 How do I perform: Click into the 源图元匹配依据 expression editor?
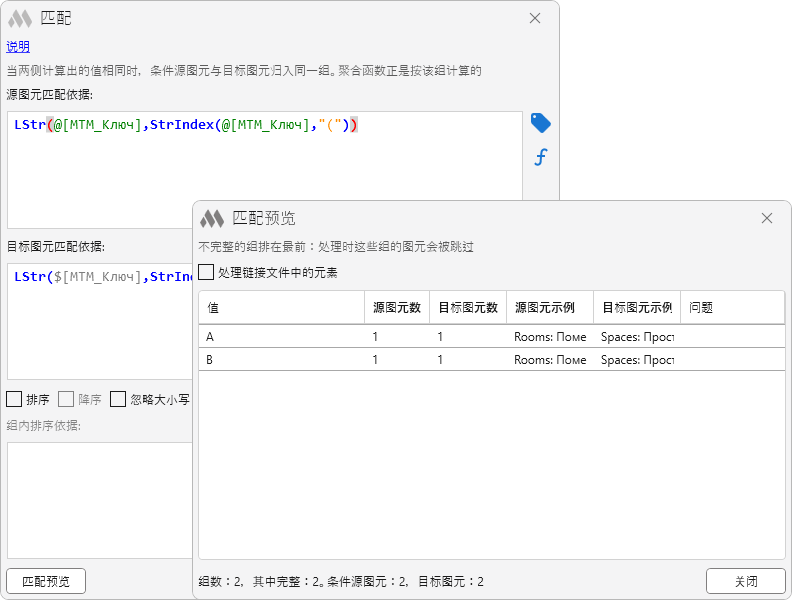point(265,170)
